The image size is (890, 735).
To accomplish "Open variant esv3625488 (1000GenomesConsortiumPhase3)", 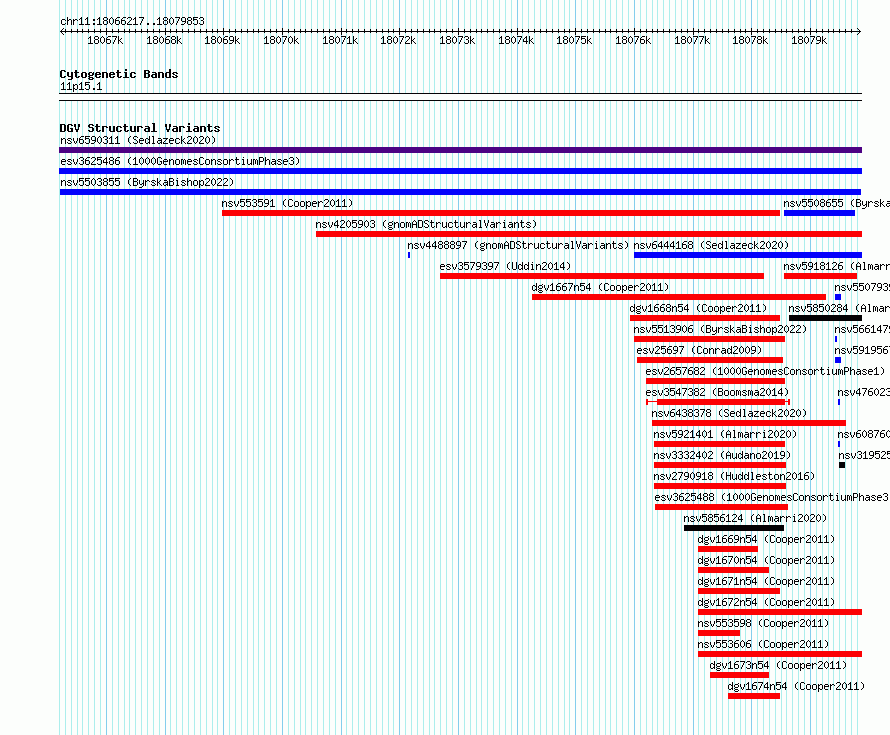I will click(x=772, y=497).
